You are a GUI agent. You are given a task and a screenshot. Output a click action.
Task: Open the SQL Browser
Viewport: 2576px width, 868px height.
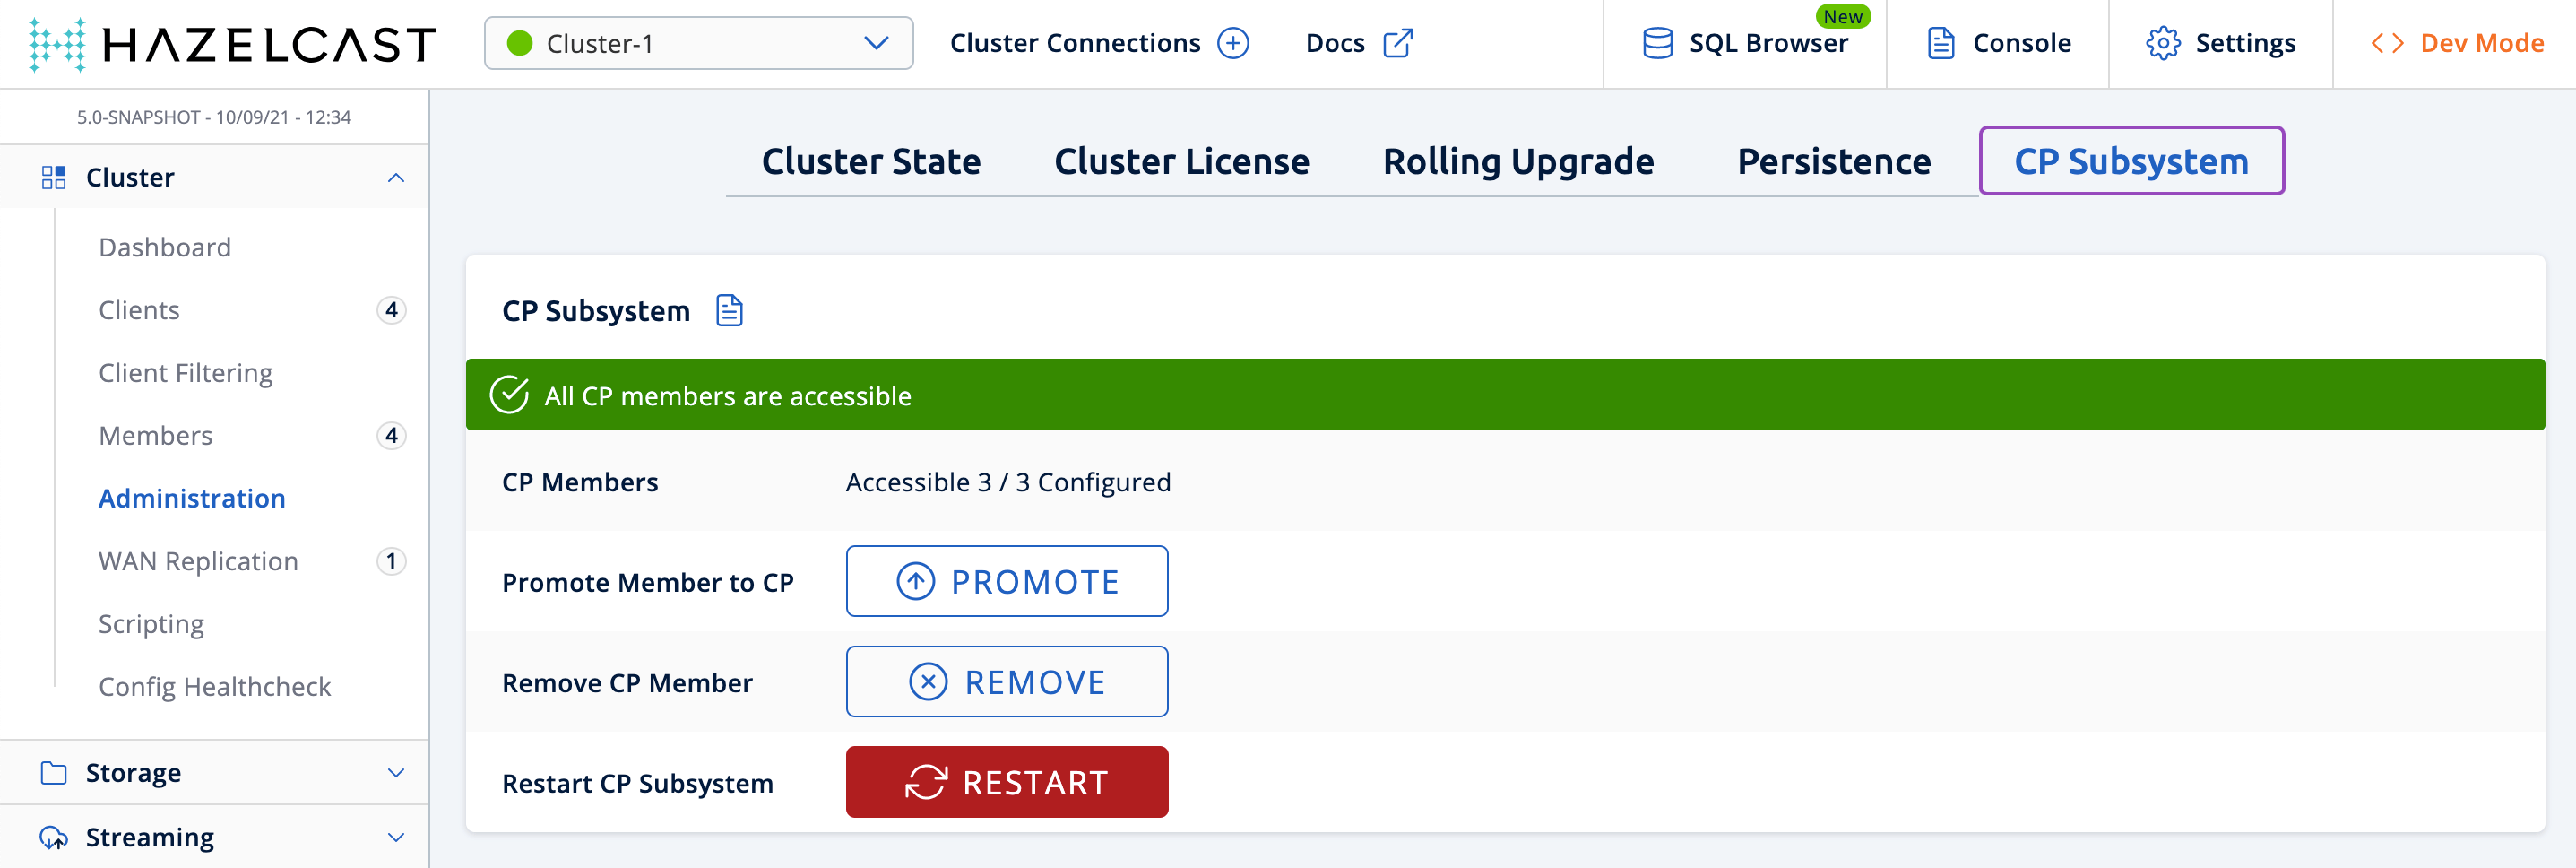point(1745,44)
